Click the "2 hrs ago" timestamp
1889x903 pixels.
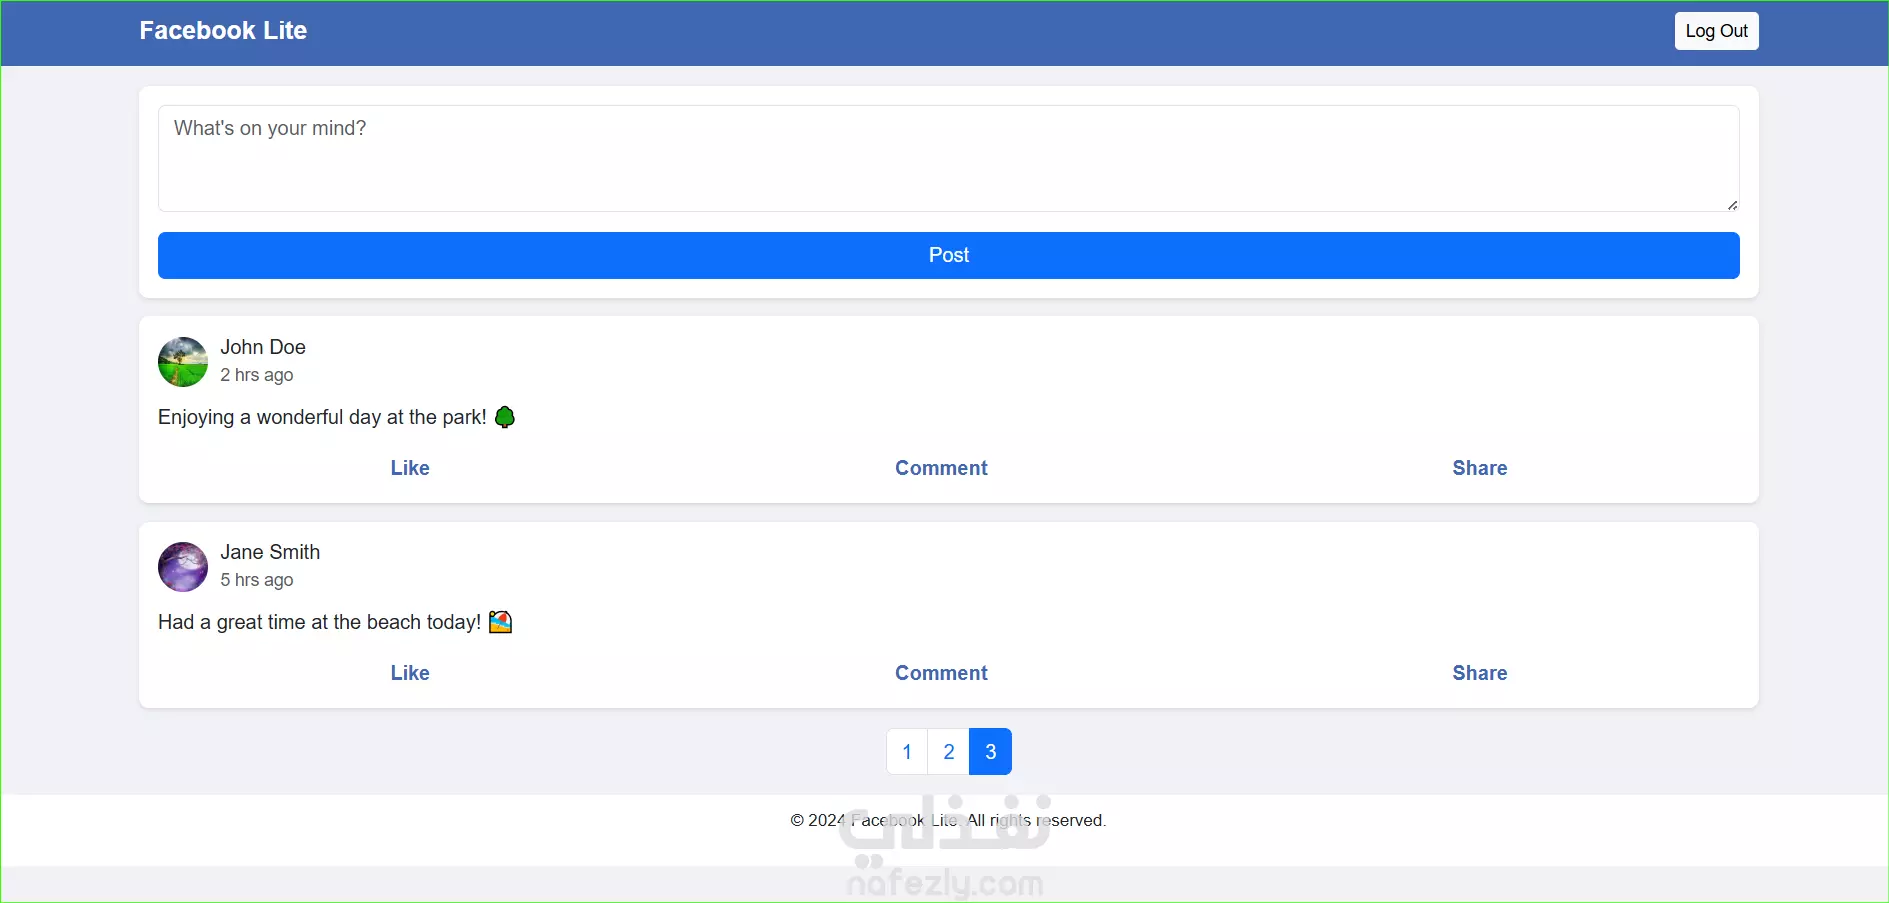point(257,375)
